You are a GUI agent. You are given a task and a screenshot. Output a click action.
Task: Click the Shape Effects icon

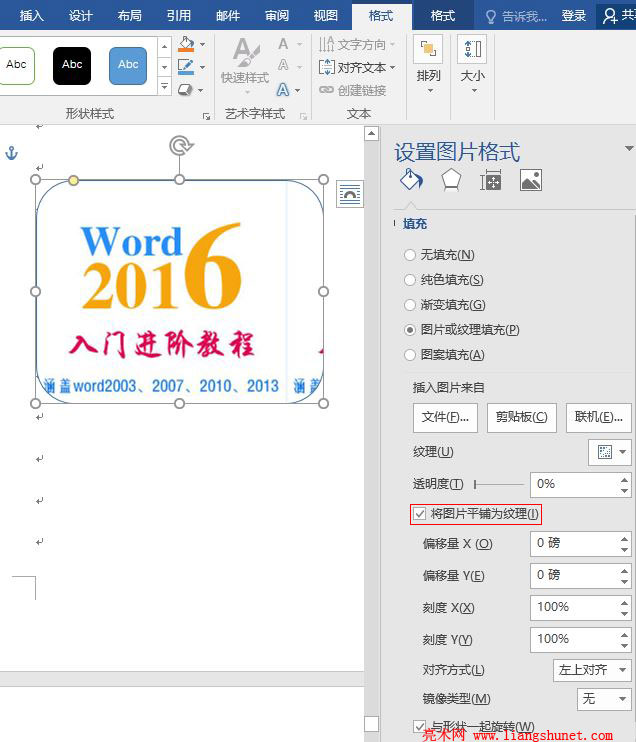tap(185, 89)
